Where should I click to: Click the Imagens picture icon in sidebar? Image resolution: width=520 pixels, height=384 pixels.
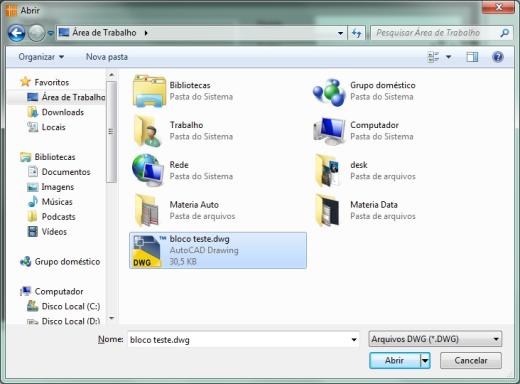(x=33, y=187)
